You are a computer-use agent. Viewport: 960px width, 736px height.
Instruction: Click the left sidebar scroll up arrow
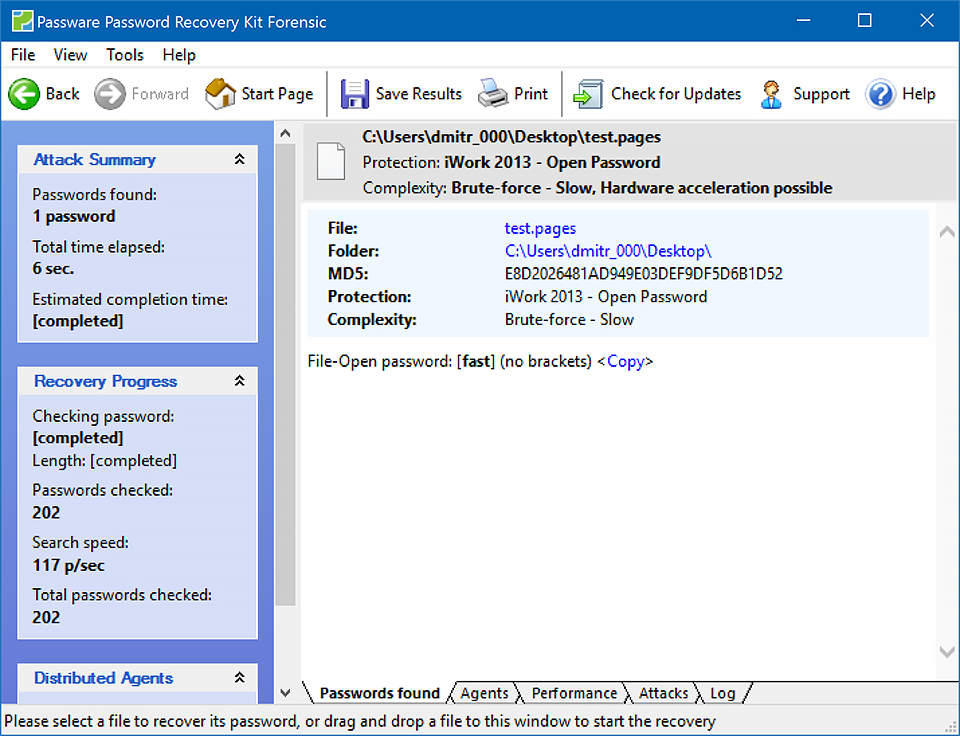[285, 133]
